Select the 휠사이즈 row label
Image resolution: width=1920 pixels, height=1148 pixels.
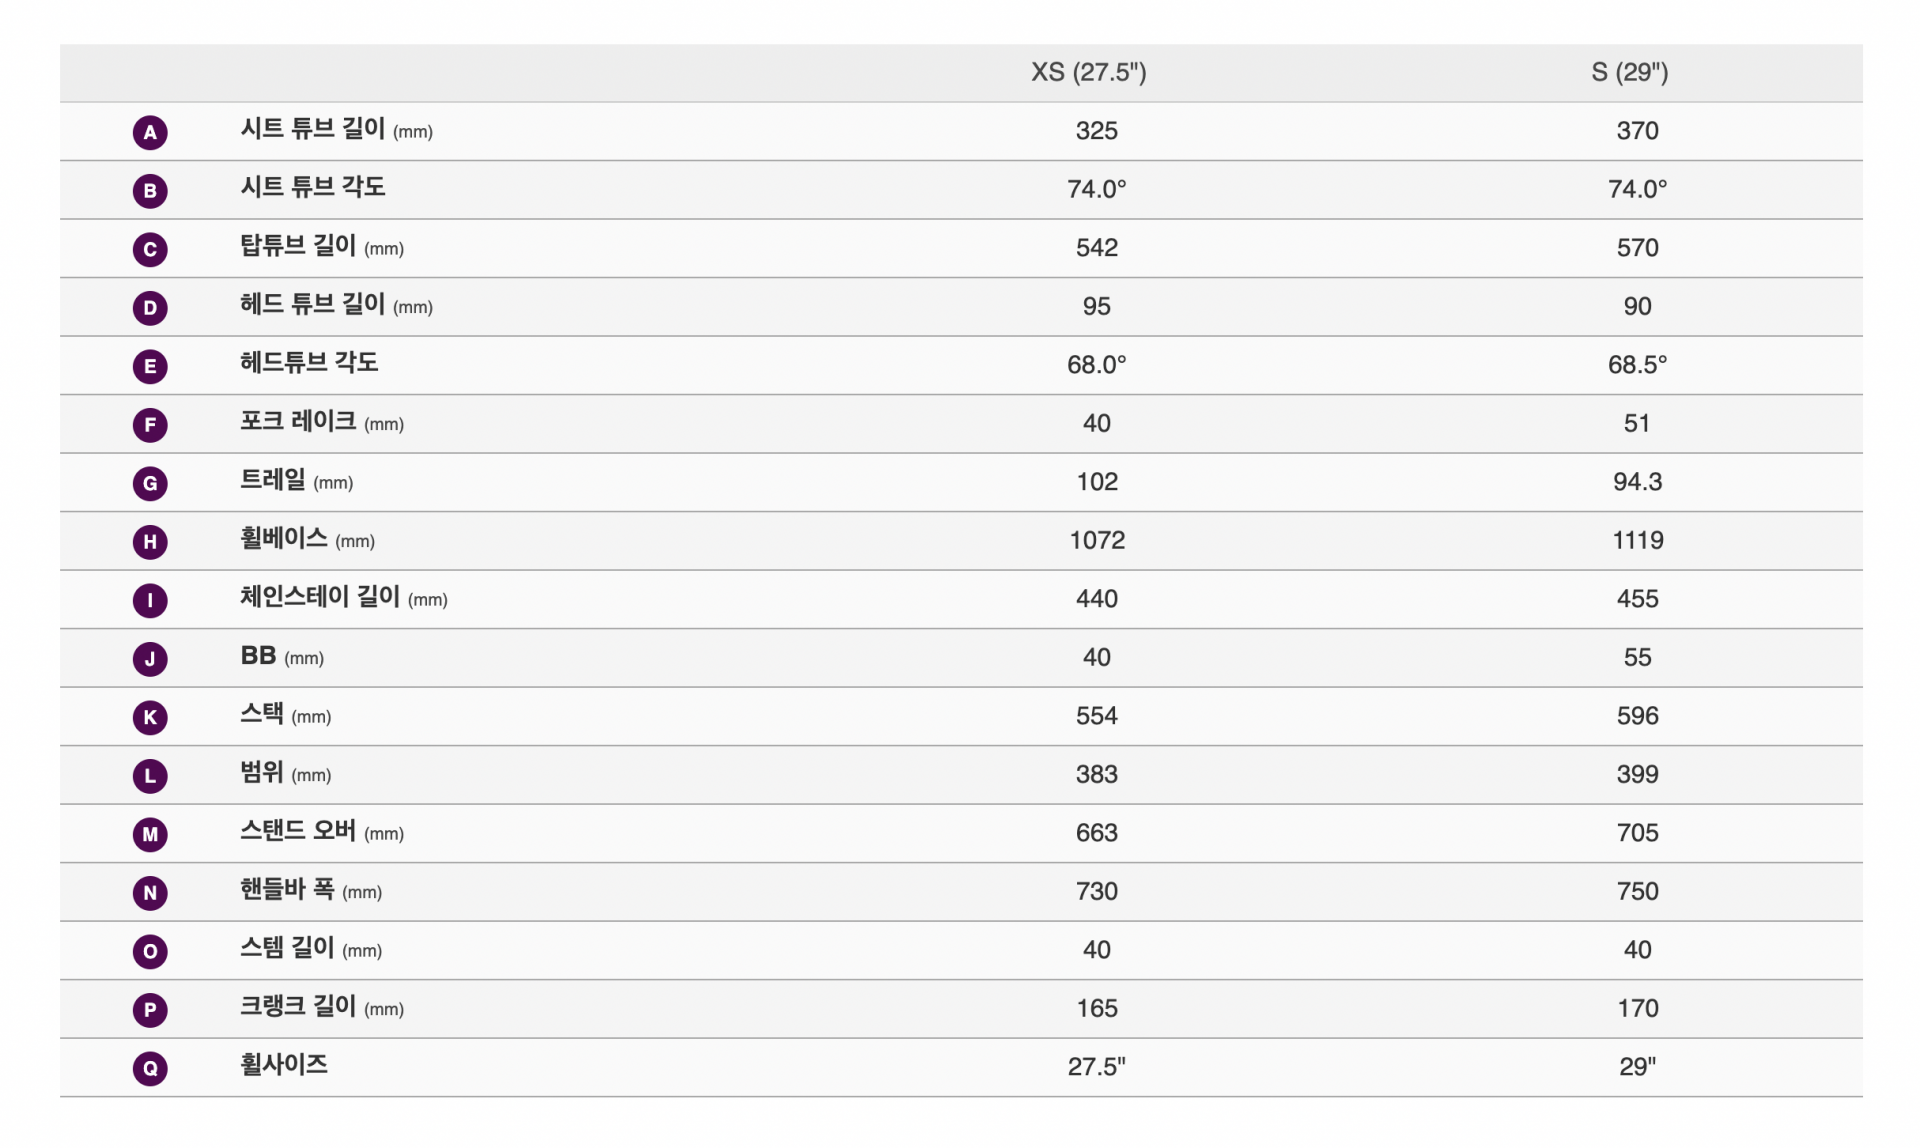click(x=284, y=1065)
